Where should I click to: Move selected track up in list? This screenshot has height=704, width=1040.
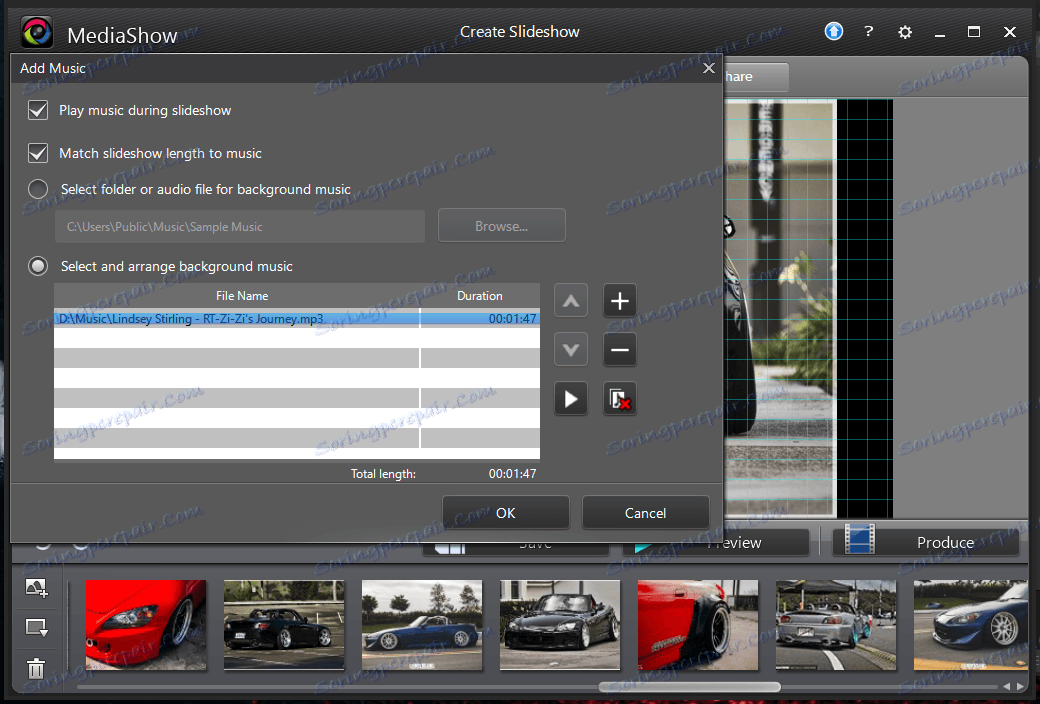pos(571,301)
